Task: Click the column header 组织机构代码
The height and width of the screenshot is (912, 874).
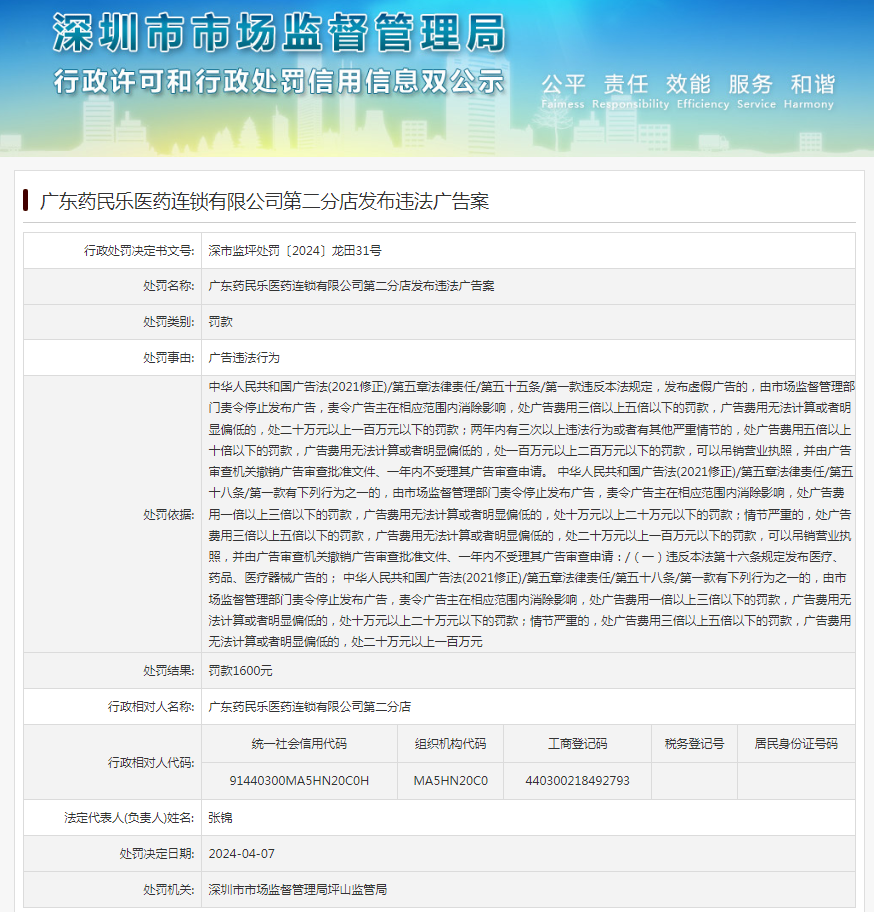Action: coord(451,743)
